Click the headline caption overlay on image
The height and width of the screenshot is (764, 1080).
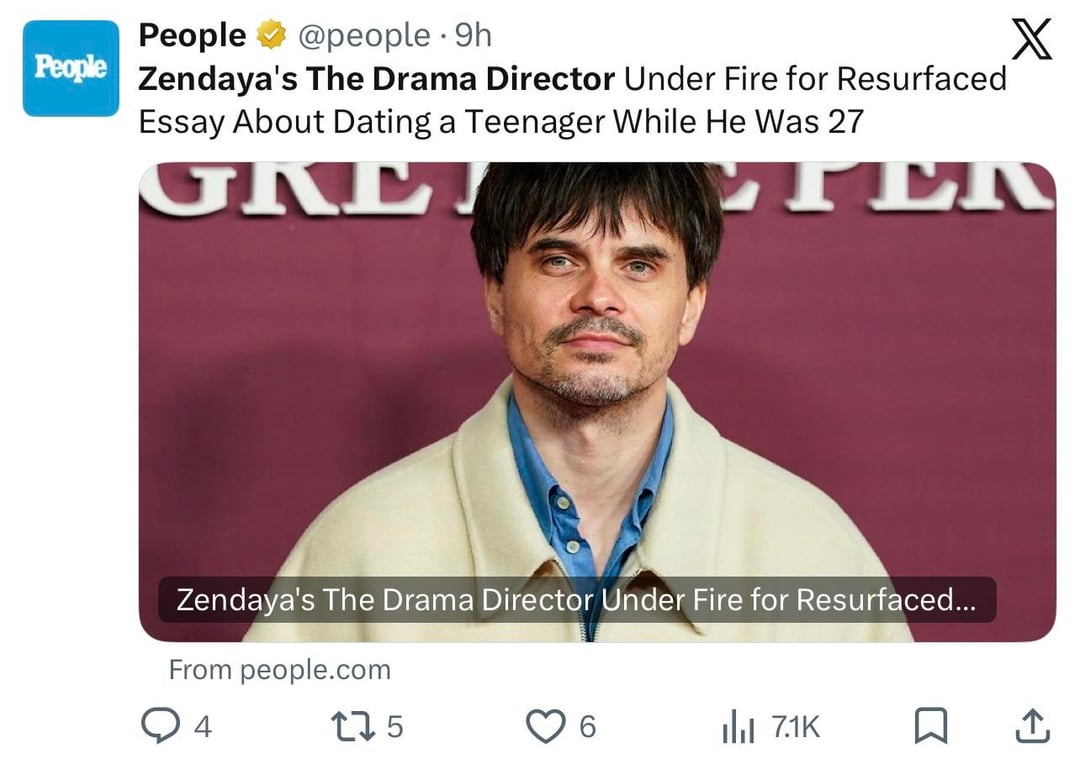point(576,600)
